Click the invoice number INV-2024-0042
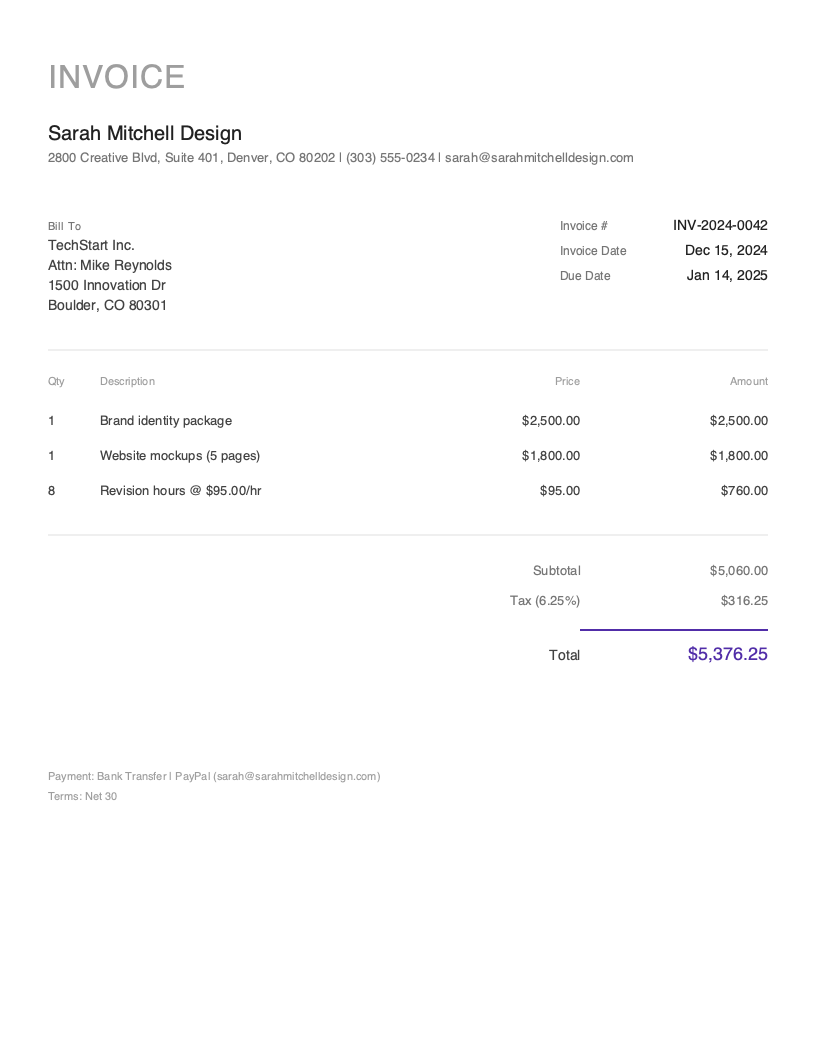This screenshot has width=816, height=1056. [x=721, y=225]
